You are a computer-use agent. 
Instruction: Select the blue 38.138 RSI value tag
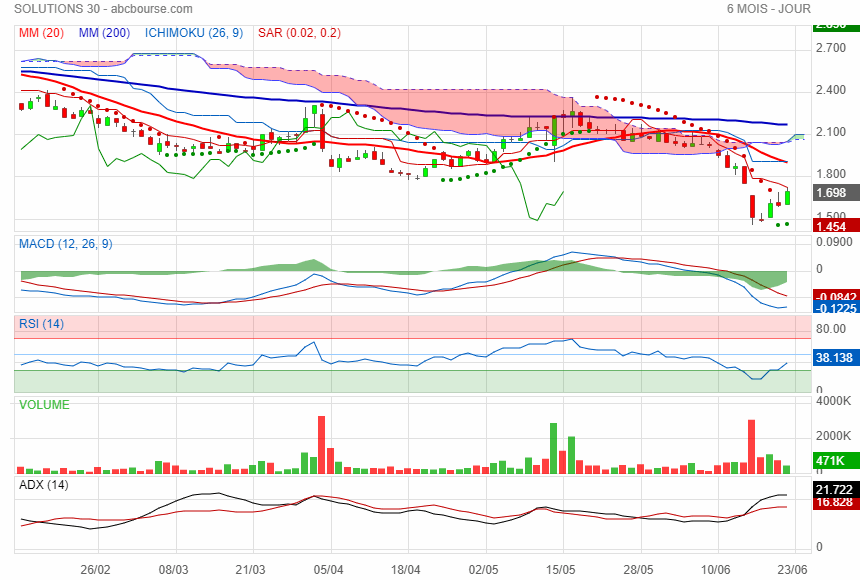(x=836, y=358)
